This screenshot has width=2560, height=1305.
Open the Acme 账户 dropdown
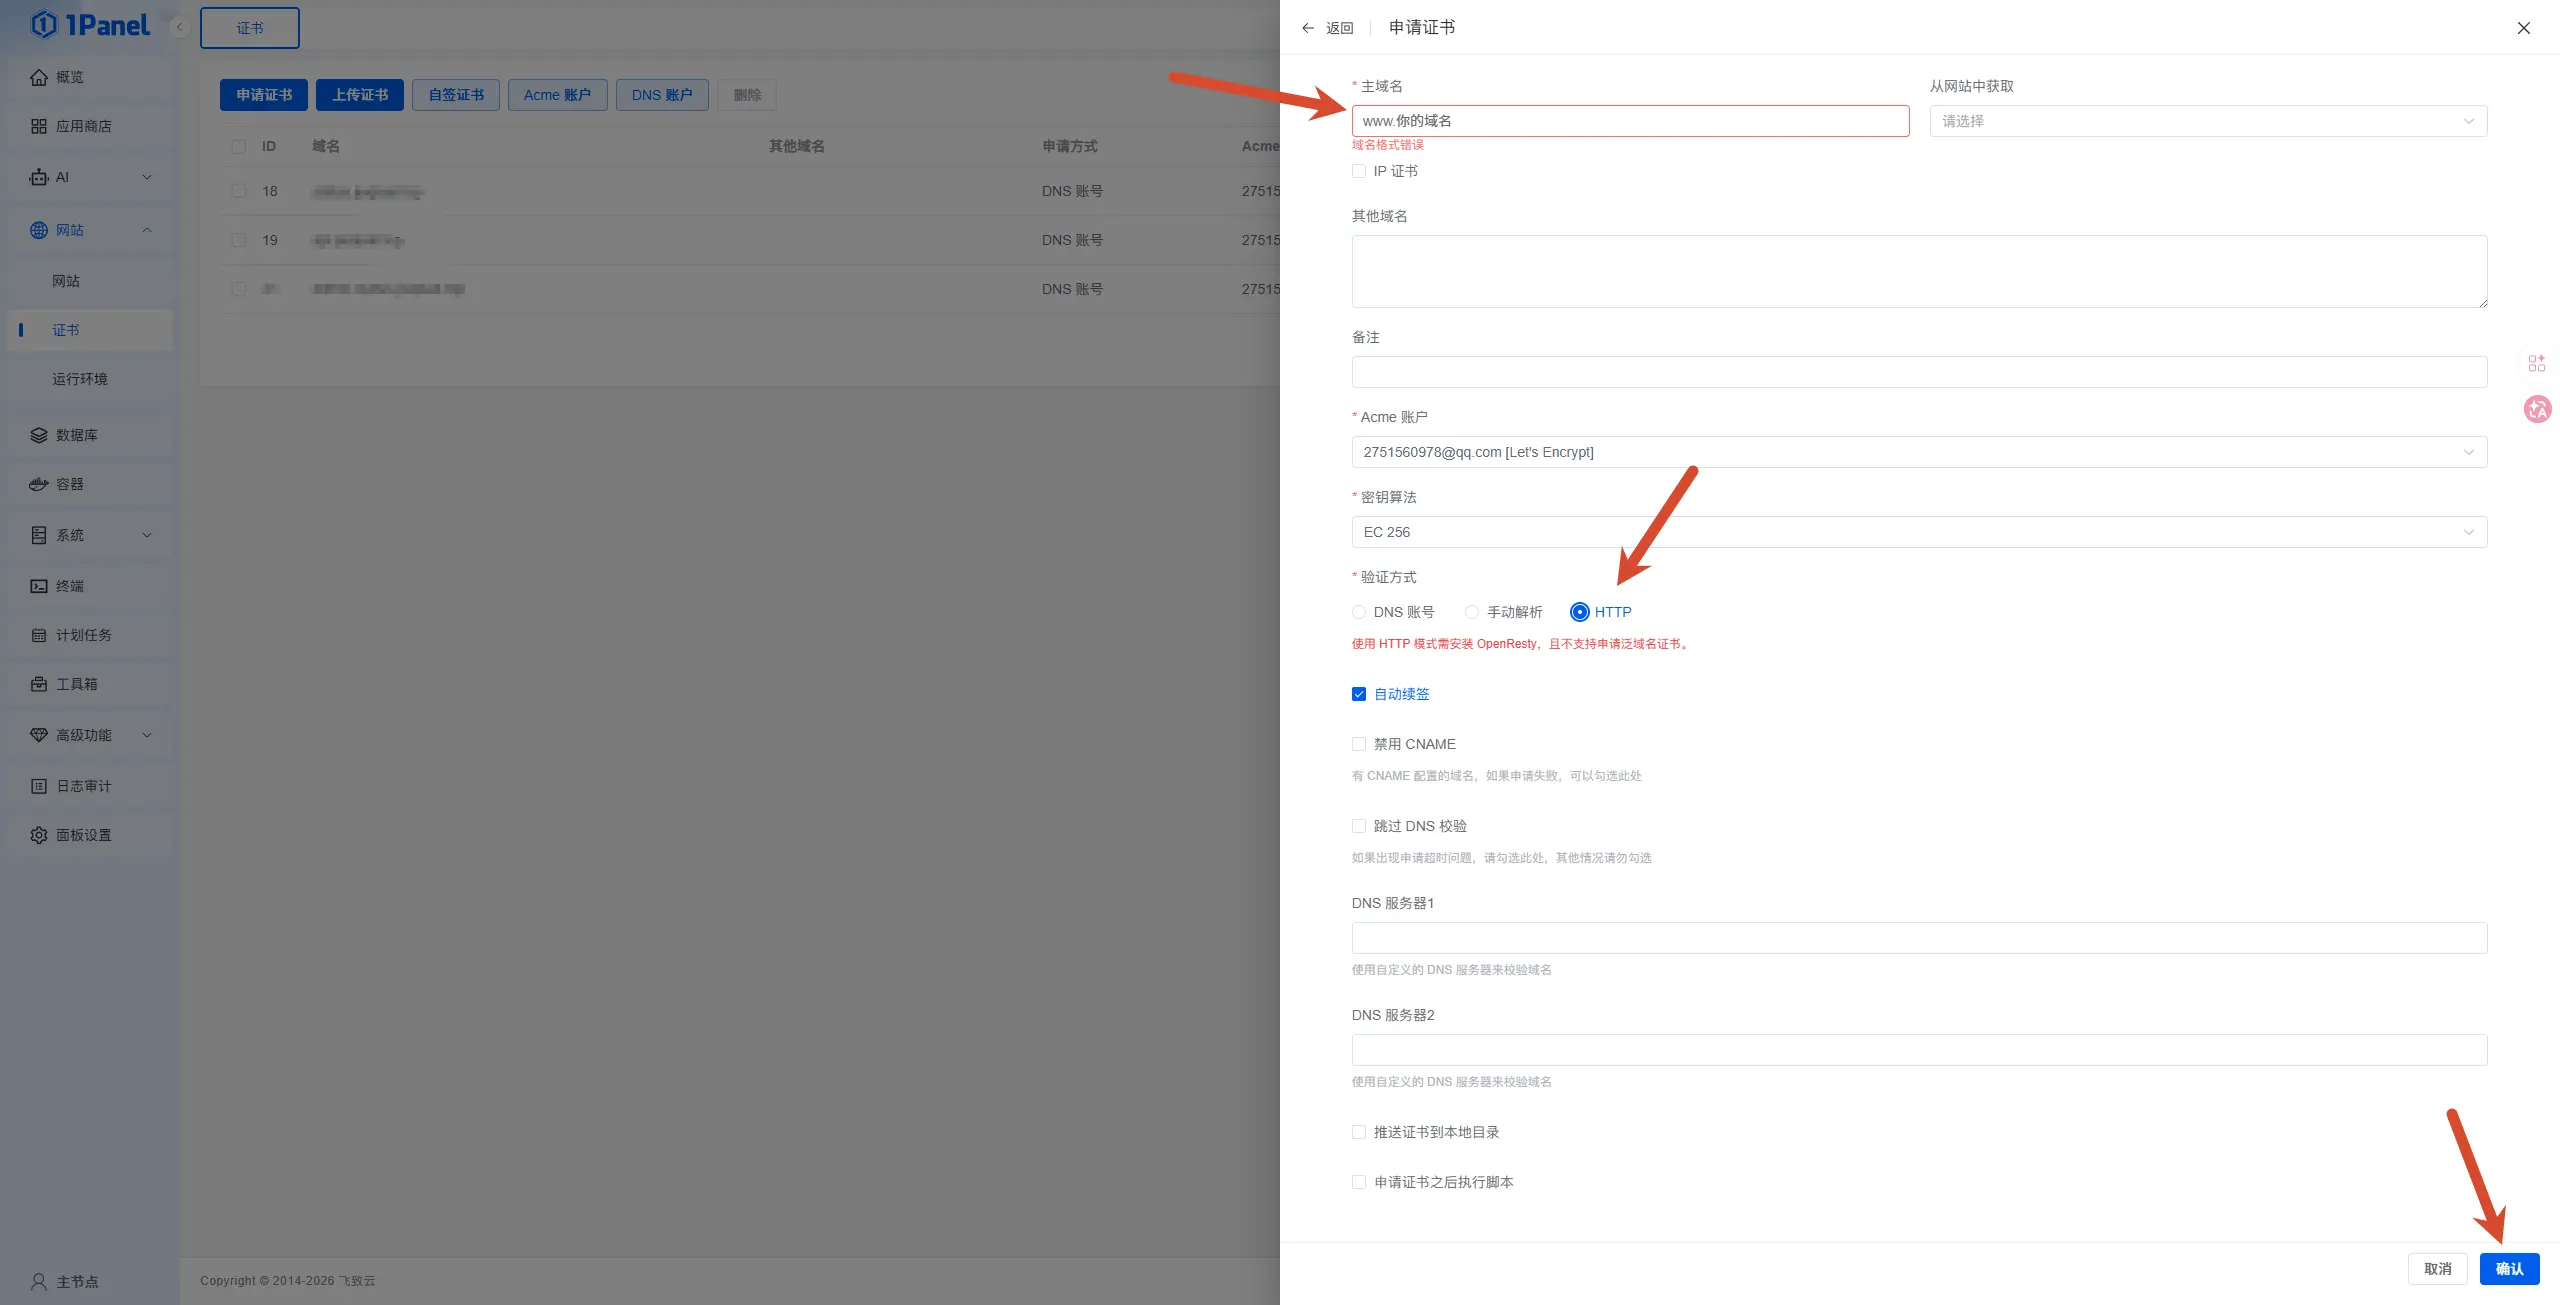1918,452
